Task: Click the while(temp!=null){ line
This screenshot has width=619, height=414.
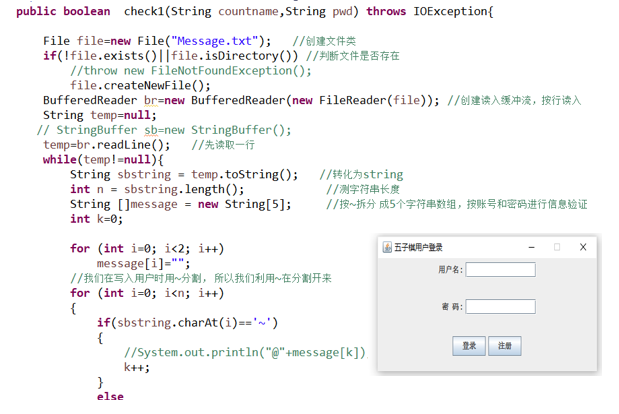Action: (x=103, y=159)
